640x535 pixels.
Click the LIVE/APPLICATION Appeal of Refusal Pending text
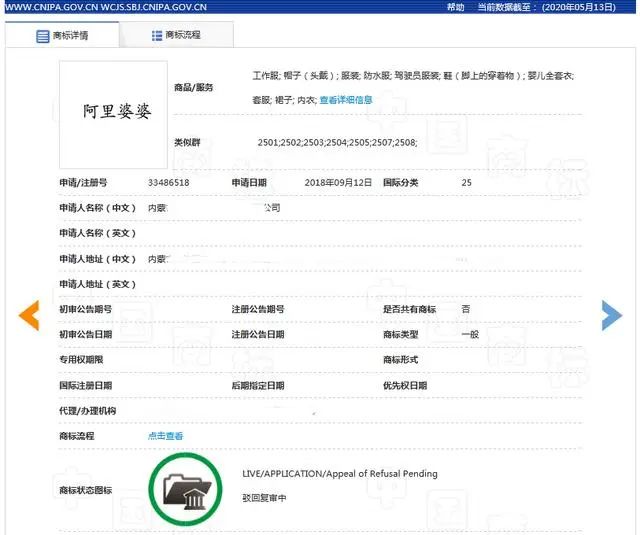339,474
